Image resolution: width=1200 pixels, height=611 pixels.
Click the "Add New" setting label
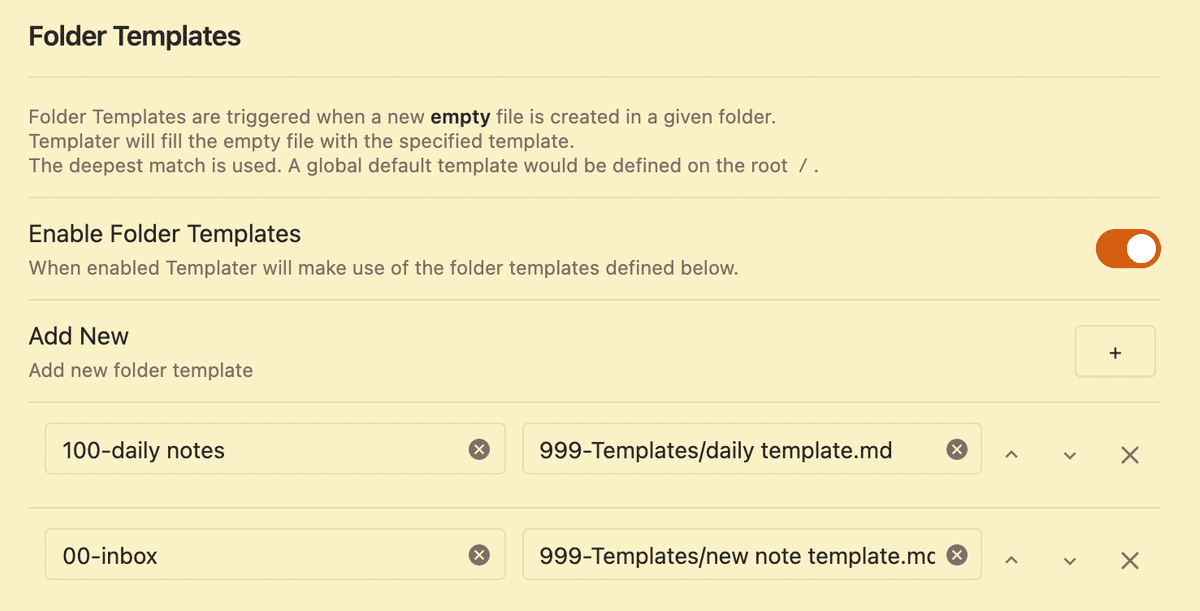(79, 336)
